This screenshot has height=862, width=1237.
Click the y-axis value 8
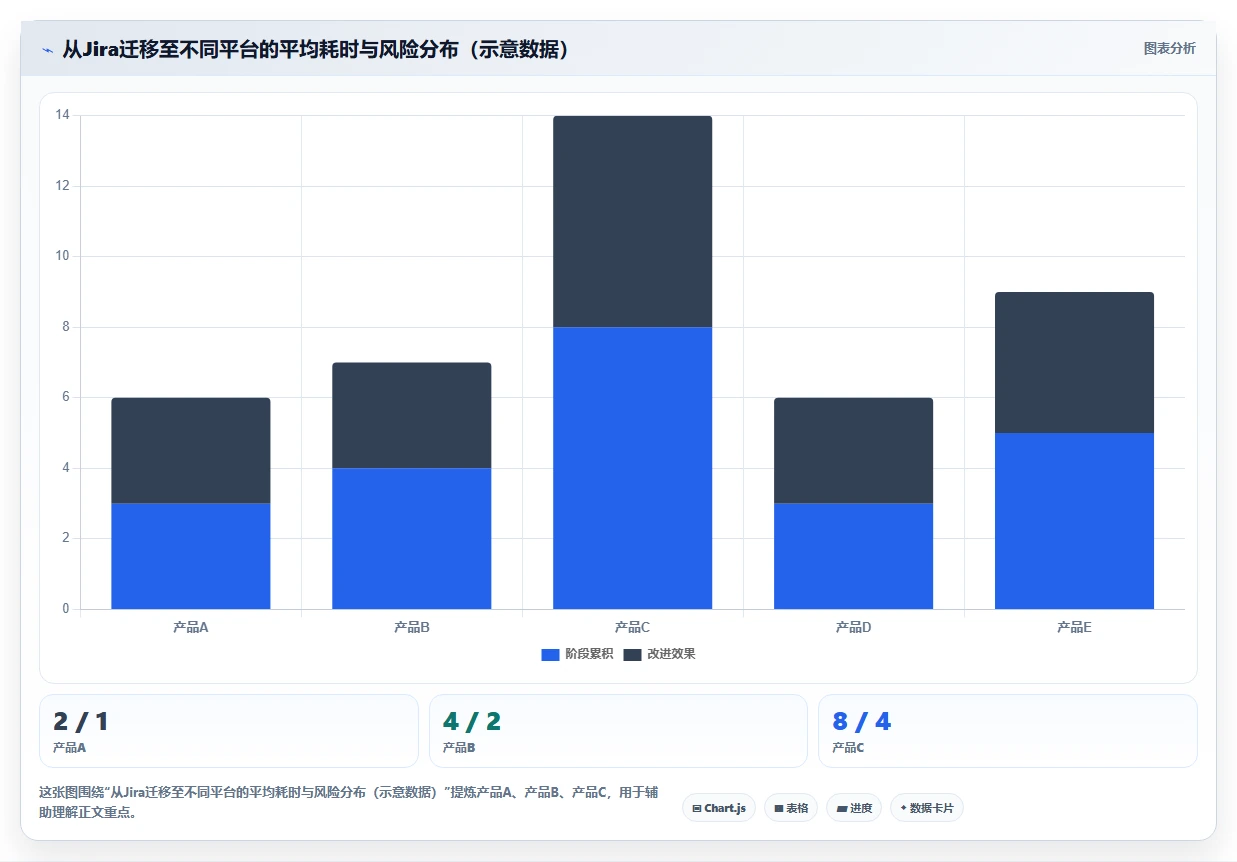pyautogui.click(x=66, y=327)
